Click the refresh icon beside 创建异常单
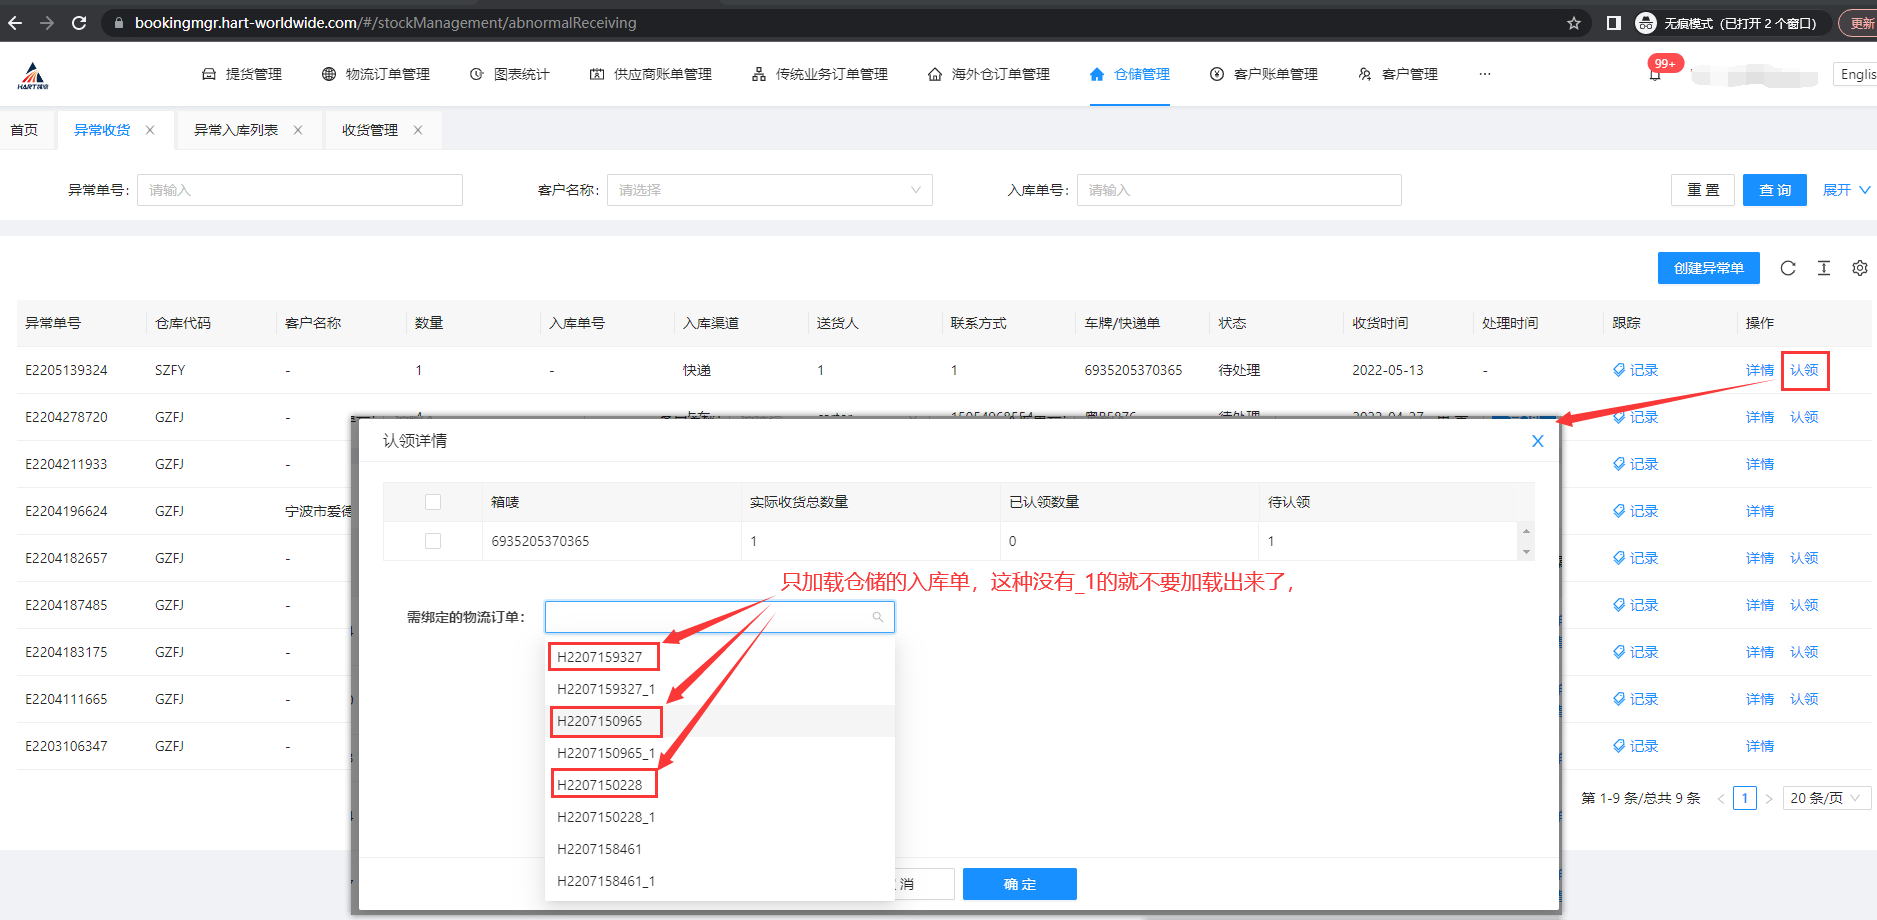1877x920 pixels. [1788, 268]
